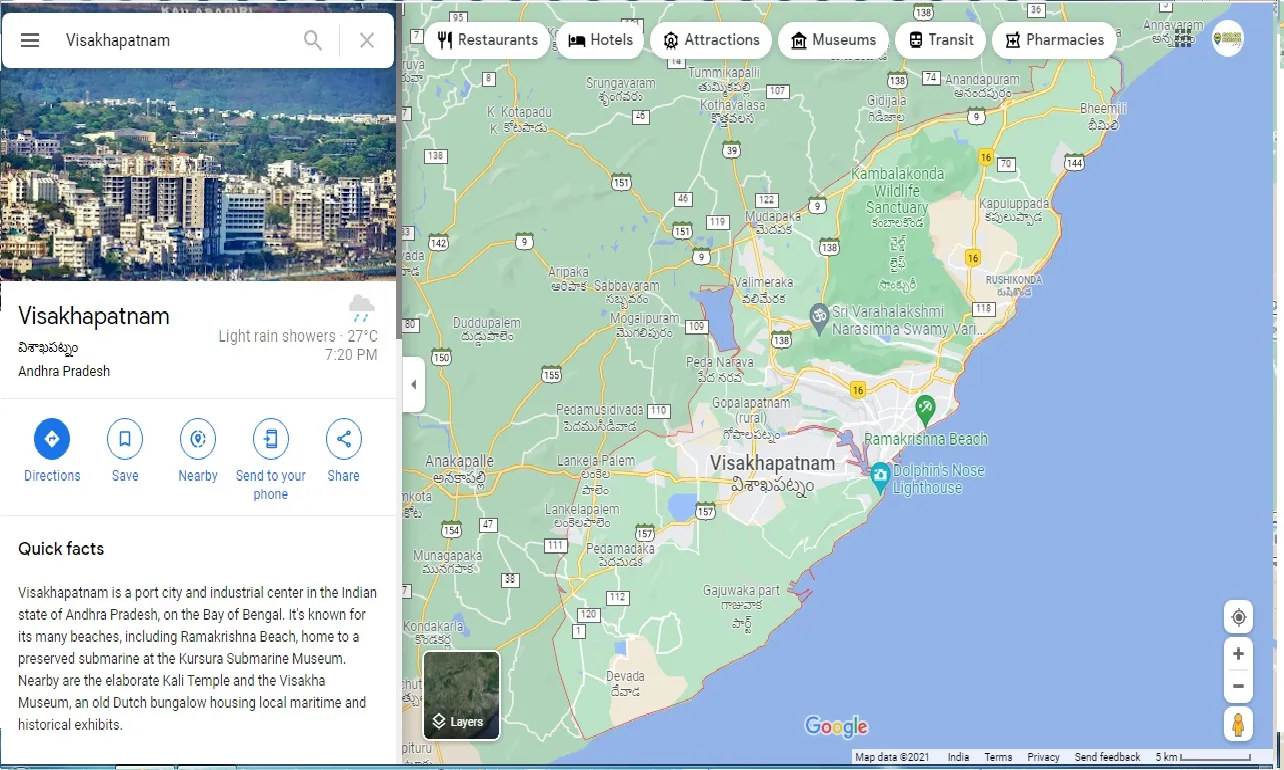The height and width of the screenshot is (770, 1284).
Task: Filter map by Museums
Action: pyautogui.click(x=833, y=40)
